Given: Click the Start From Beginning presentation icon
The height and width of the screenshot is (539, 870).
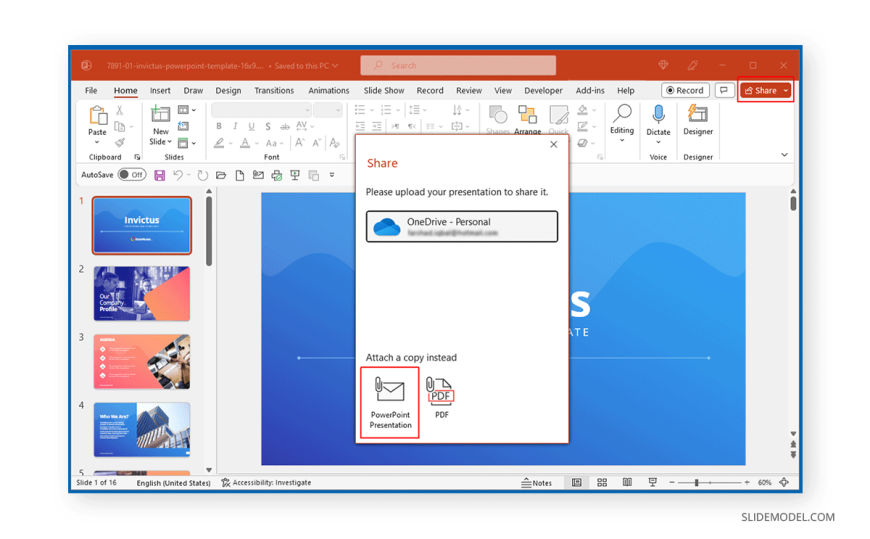Looking at the screenshot, I should pos(295,175).
